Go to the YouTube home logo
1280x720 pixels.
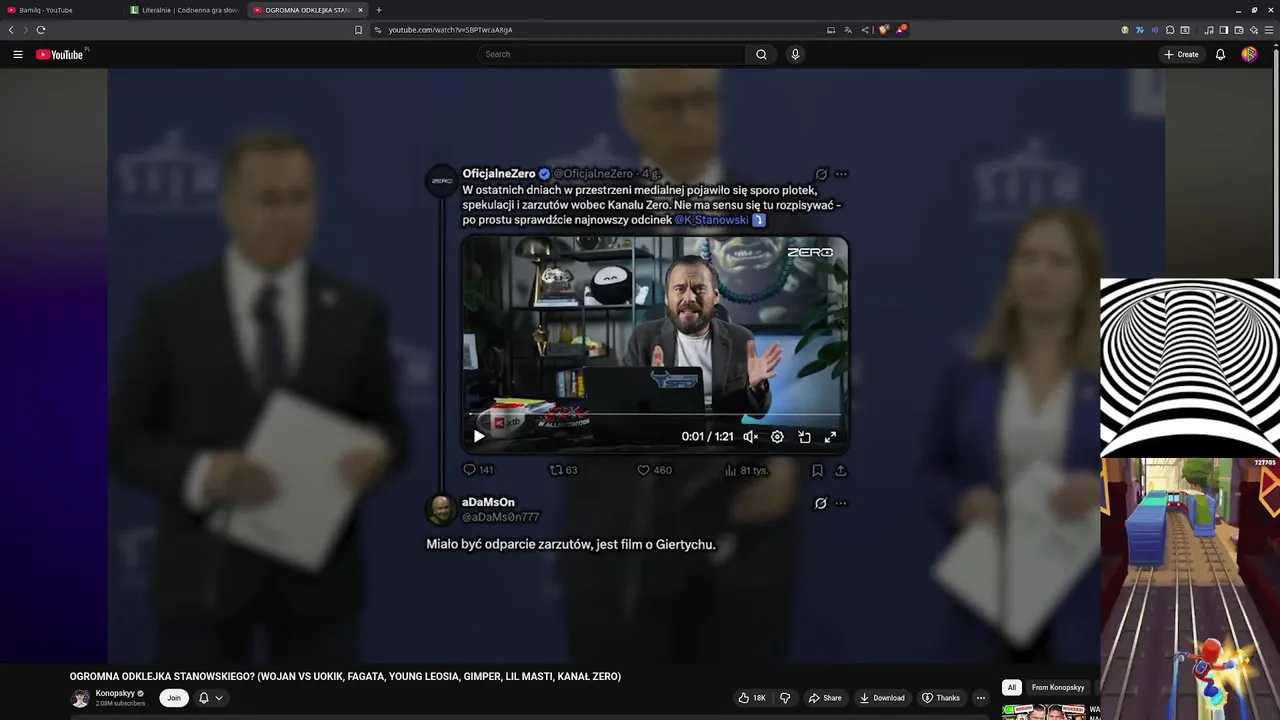coord(60,54)
